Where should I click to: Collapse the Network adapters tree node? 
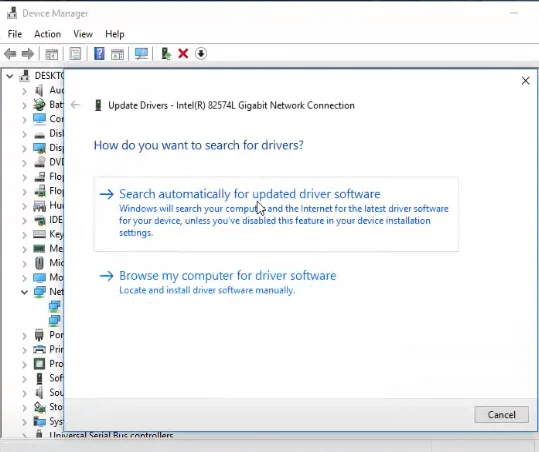pos(24,292)
